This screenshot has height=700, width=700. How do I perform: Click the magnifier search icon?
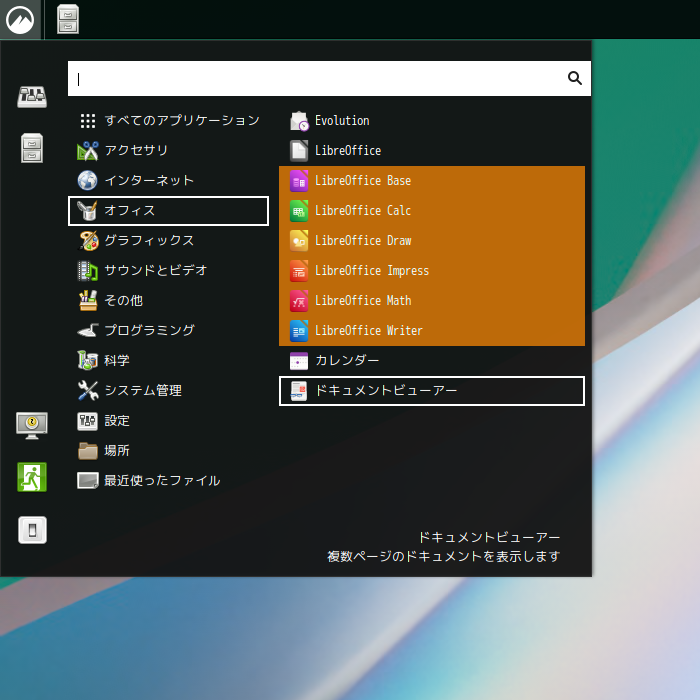(x=575, y=78)
